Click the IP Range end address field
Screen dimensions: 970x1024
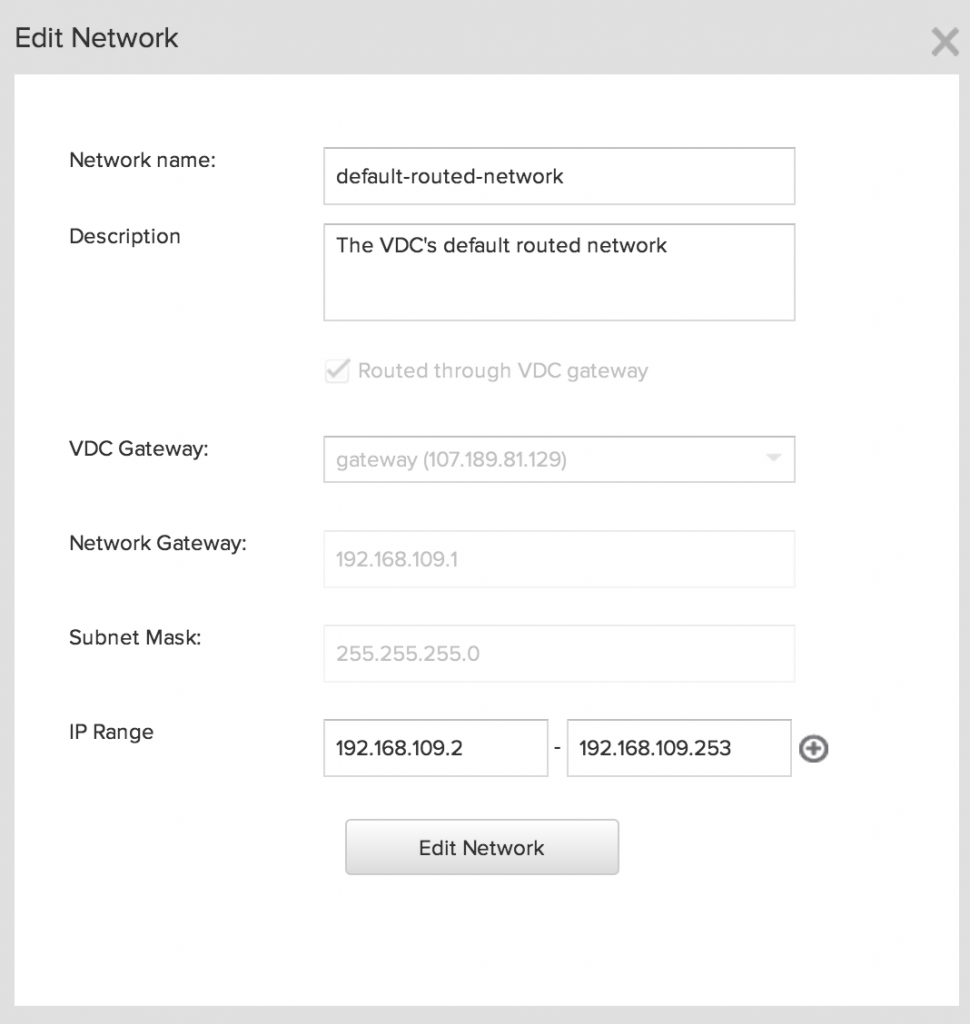pos(678,748)
